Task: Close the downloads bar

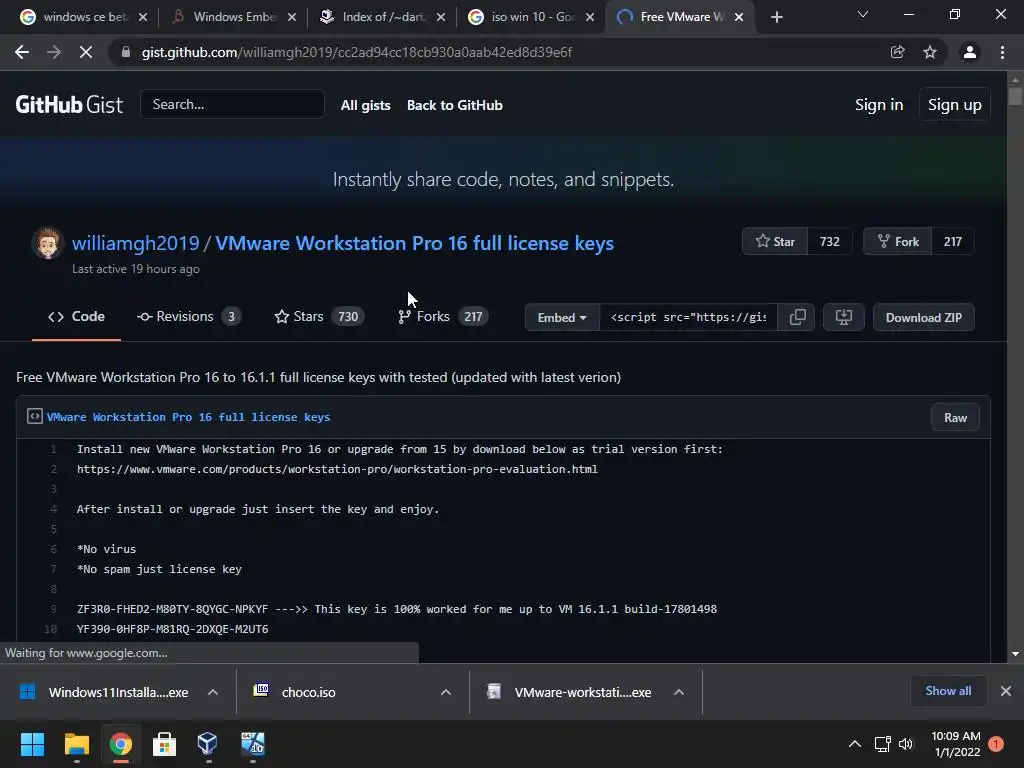Action: click(x=1006, y=691)
